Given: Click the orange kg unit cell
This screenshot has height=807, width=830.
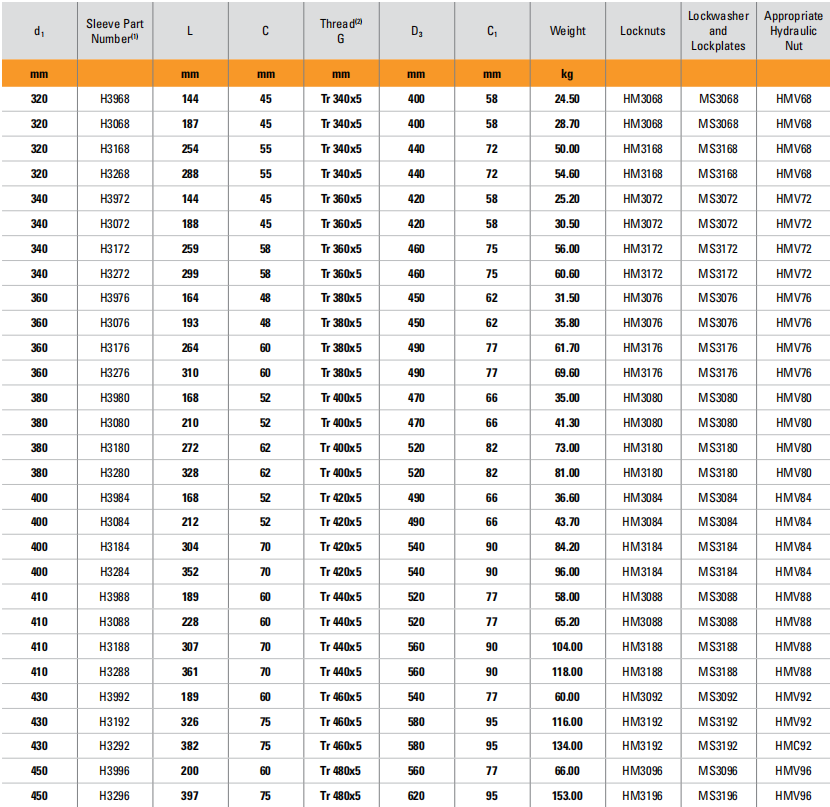Looking at the screenshot, I should coord(567,74).
